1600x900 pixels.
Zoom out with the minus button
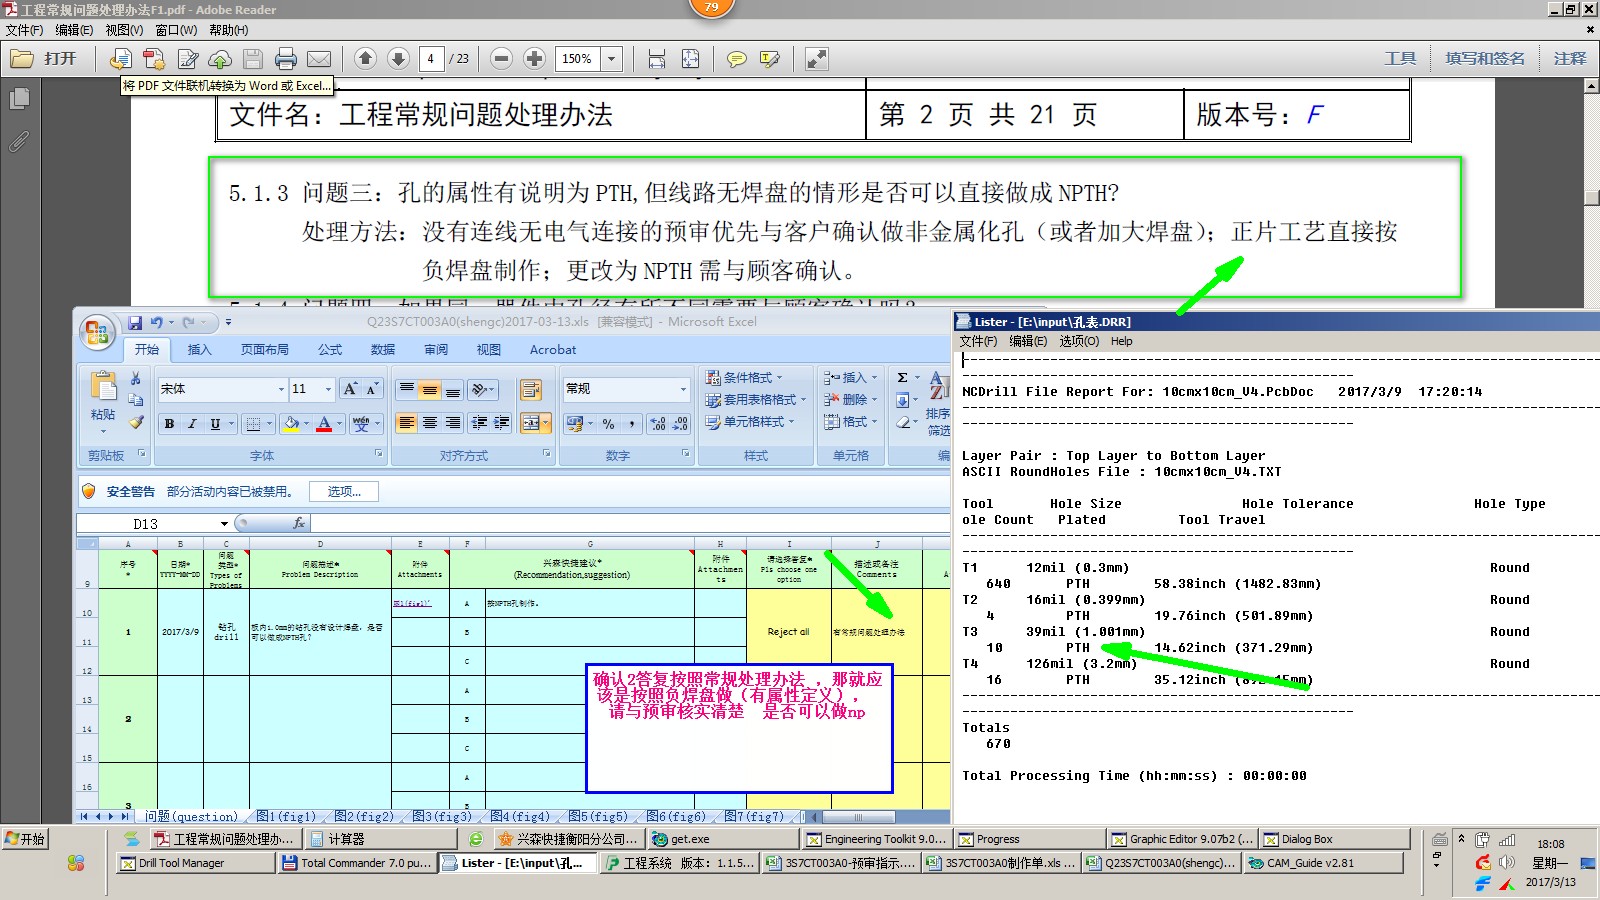point(502,59)
